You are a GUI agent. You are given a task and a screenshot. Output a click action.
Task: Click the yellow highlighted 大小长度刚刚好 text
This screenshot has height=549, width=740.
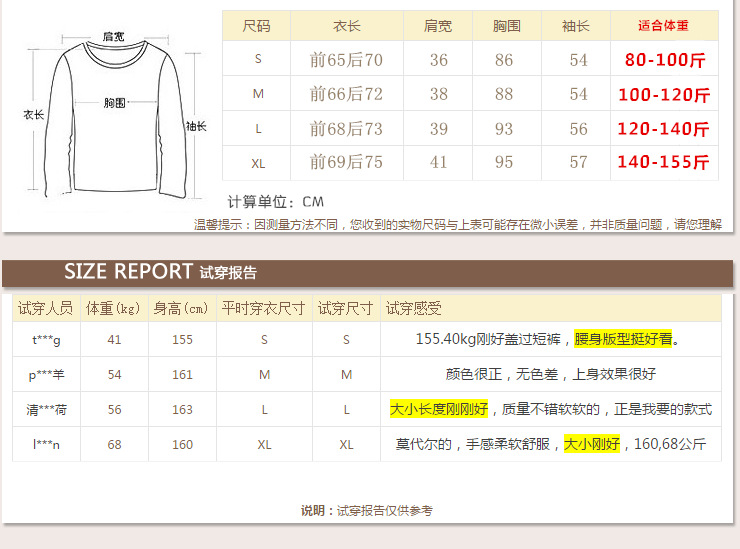point(439,410)
